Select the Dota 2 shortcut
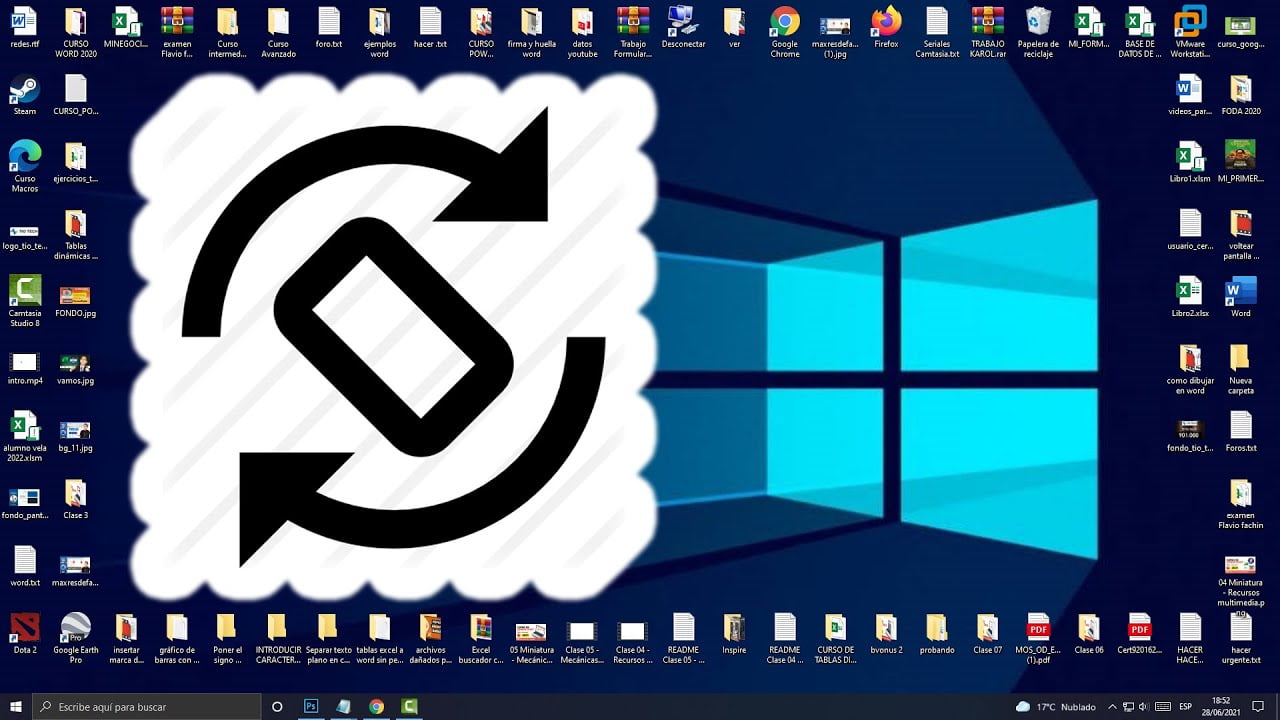Viewport: 1280px width, 720px height. 24,632
